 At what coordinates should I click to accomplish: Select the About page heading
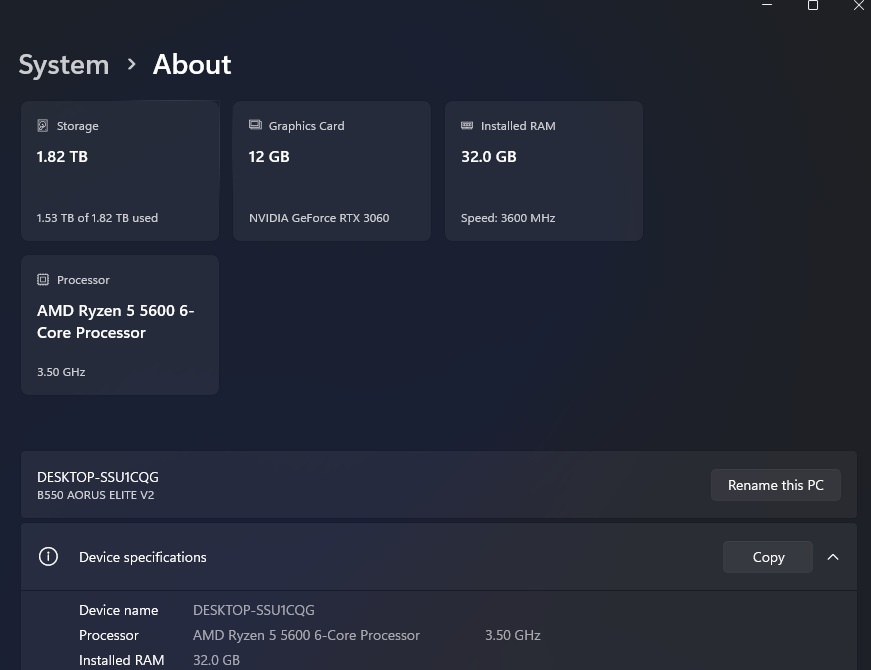click(x=191, y=64)
